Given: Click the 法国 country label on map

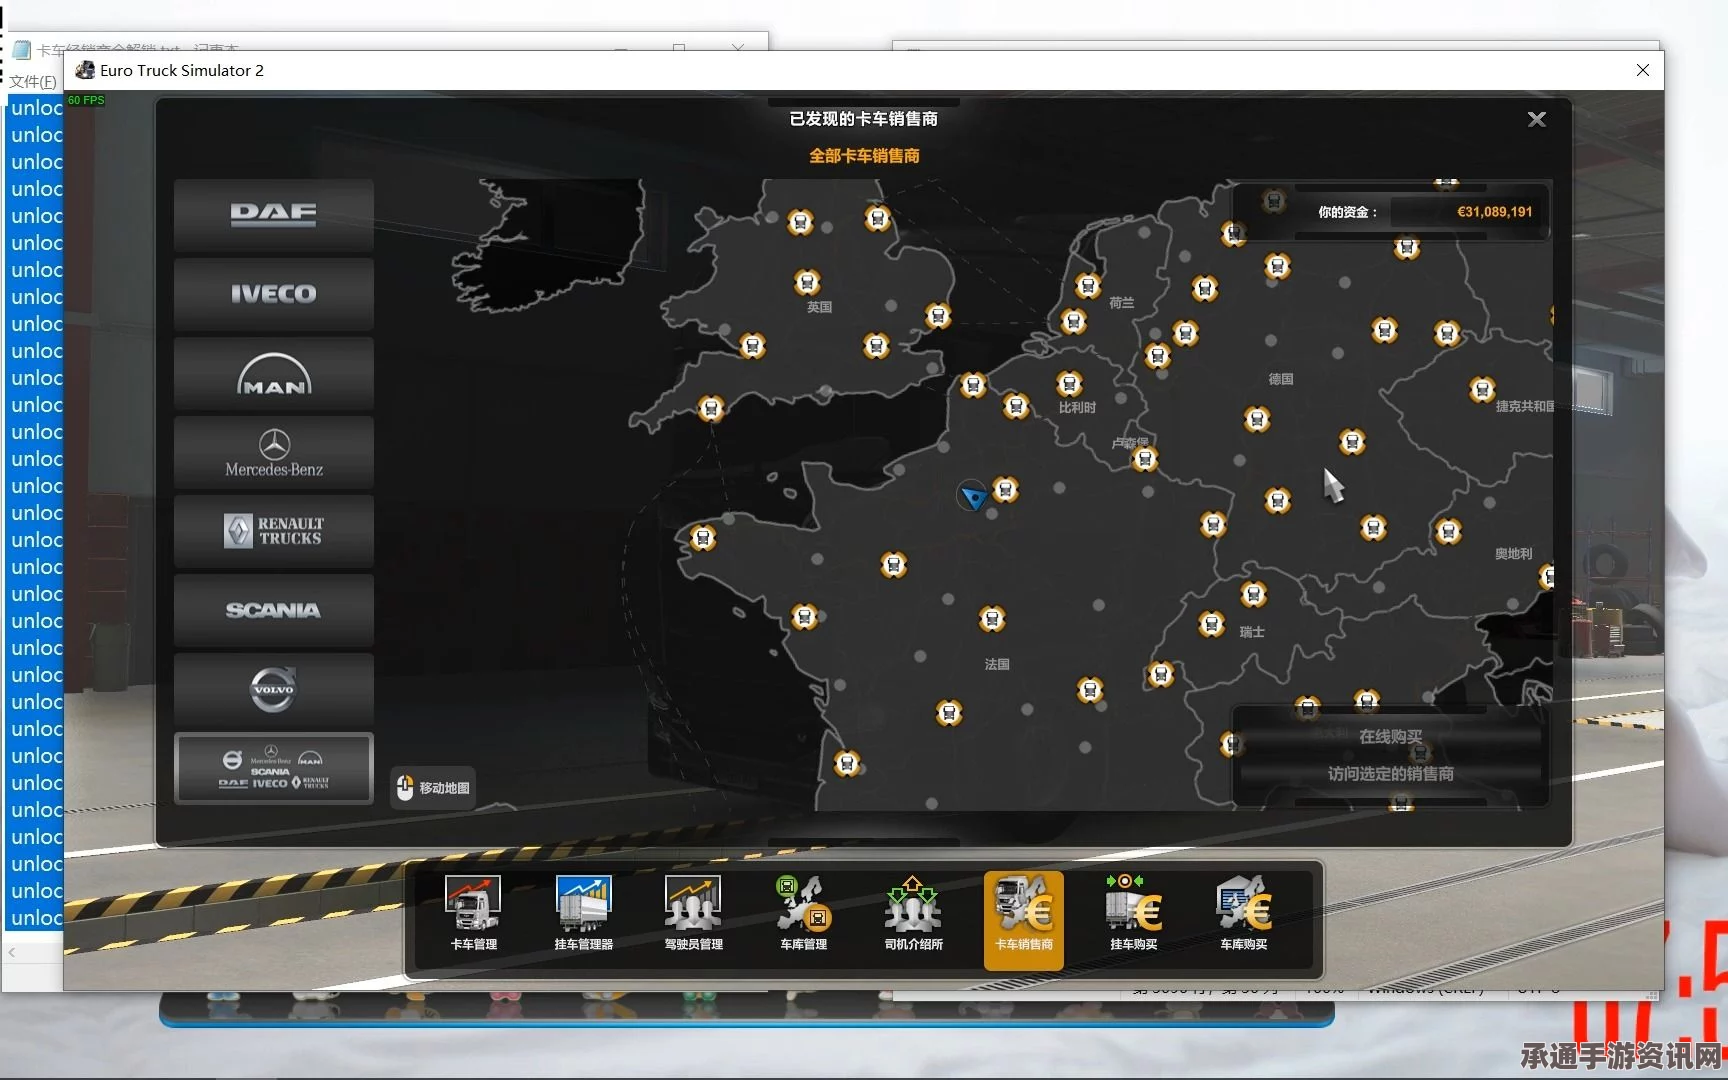Looking at the screenshot, I should pos(997,664).
